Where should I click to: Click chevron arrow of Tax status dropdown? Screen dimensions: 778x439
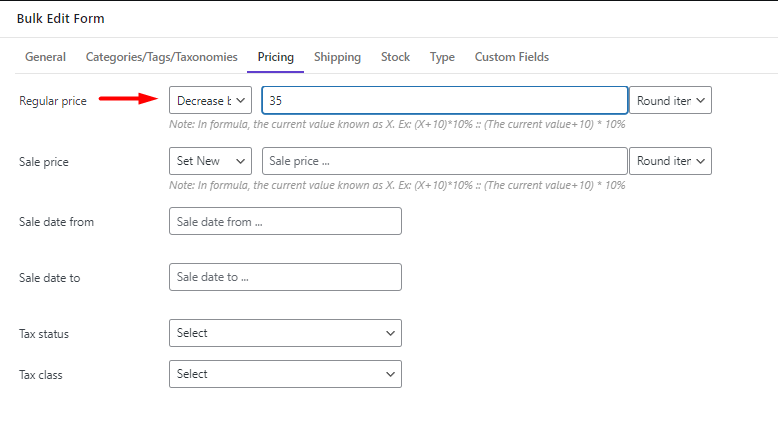tap(390, 333)
